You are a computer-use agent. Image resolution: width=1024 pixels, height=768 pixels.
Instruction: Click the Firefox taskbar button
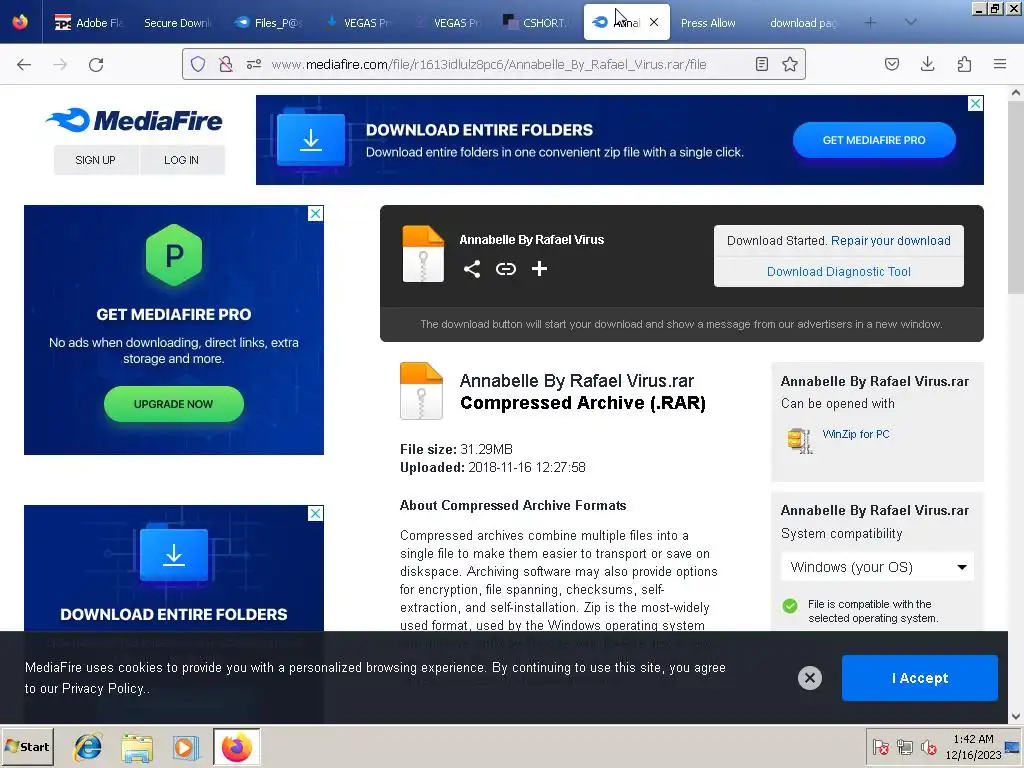(236, 746)
